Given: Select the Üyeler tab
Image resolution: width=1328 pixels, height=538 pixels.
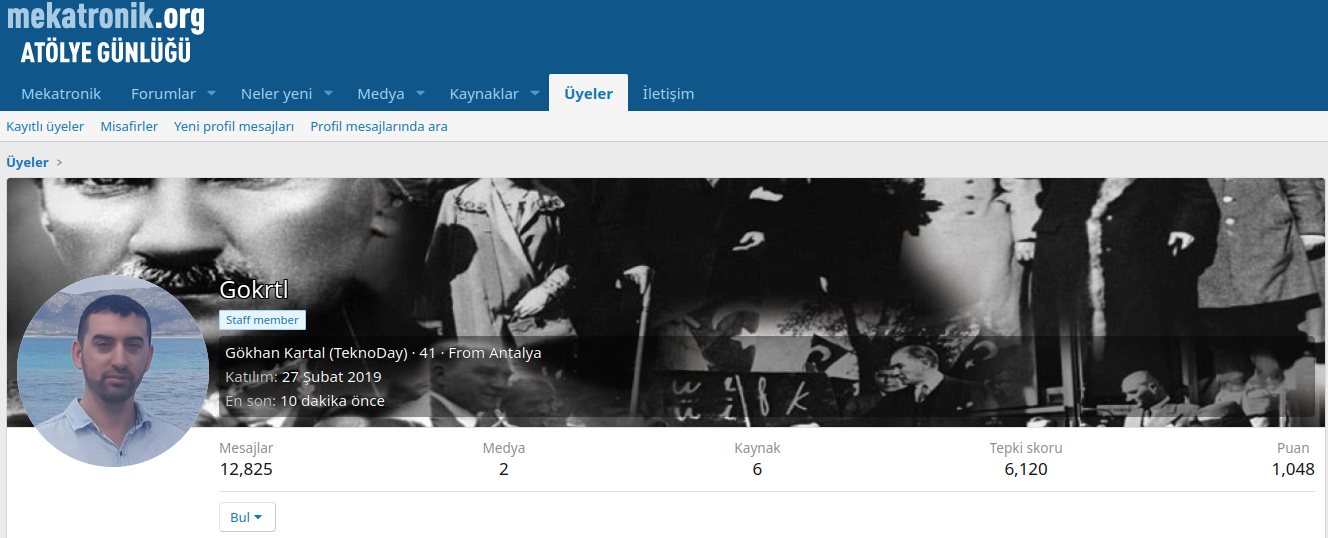Looking at the screenshot, I should [x=588, y=94].
